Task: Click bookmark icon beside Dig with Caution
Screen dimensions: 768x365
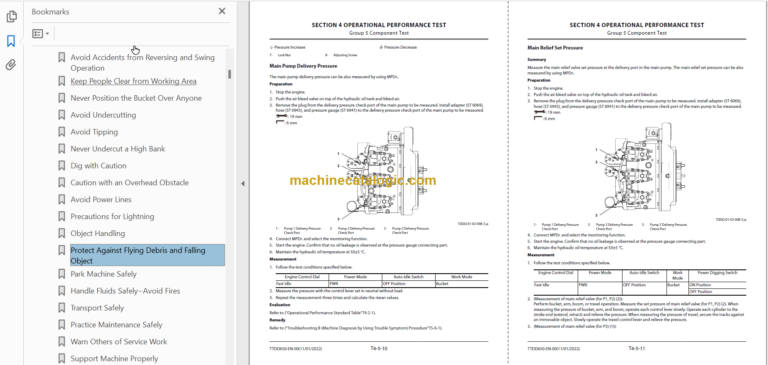Action: (x=61, y=166)
